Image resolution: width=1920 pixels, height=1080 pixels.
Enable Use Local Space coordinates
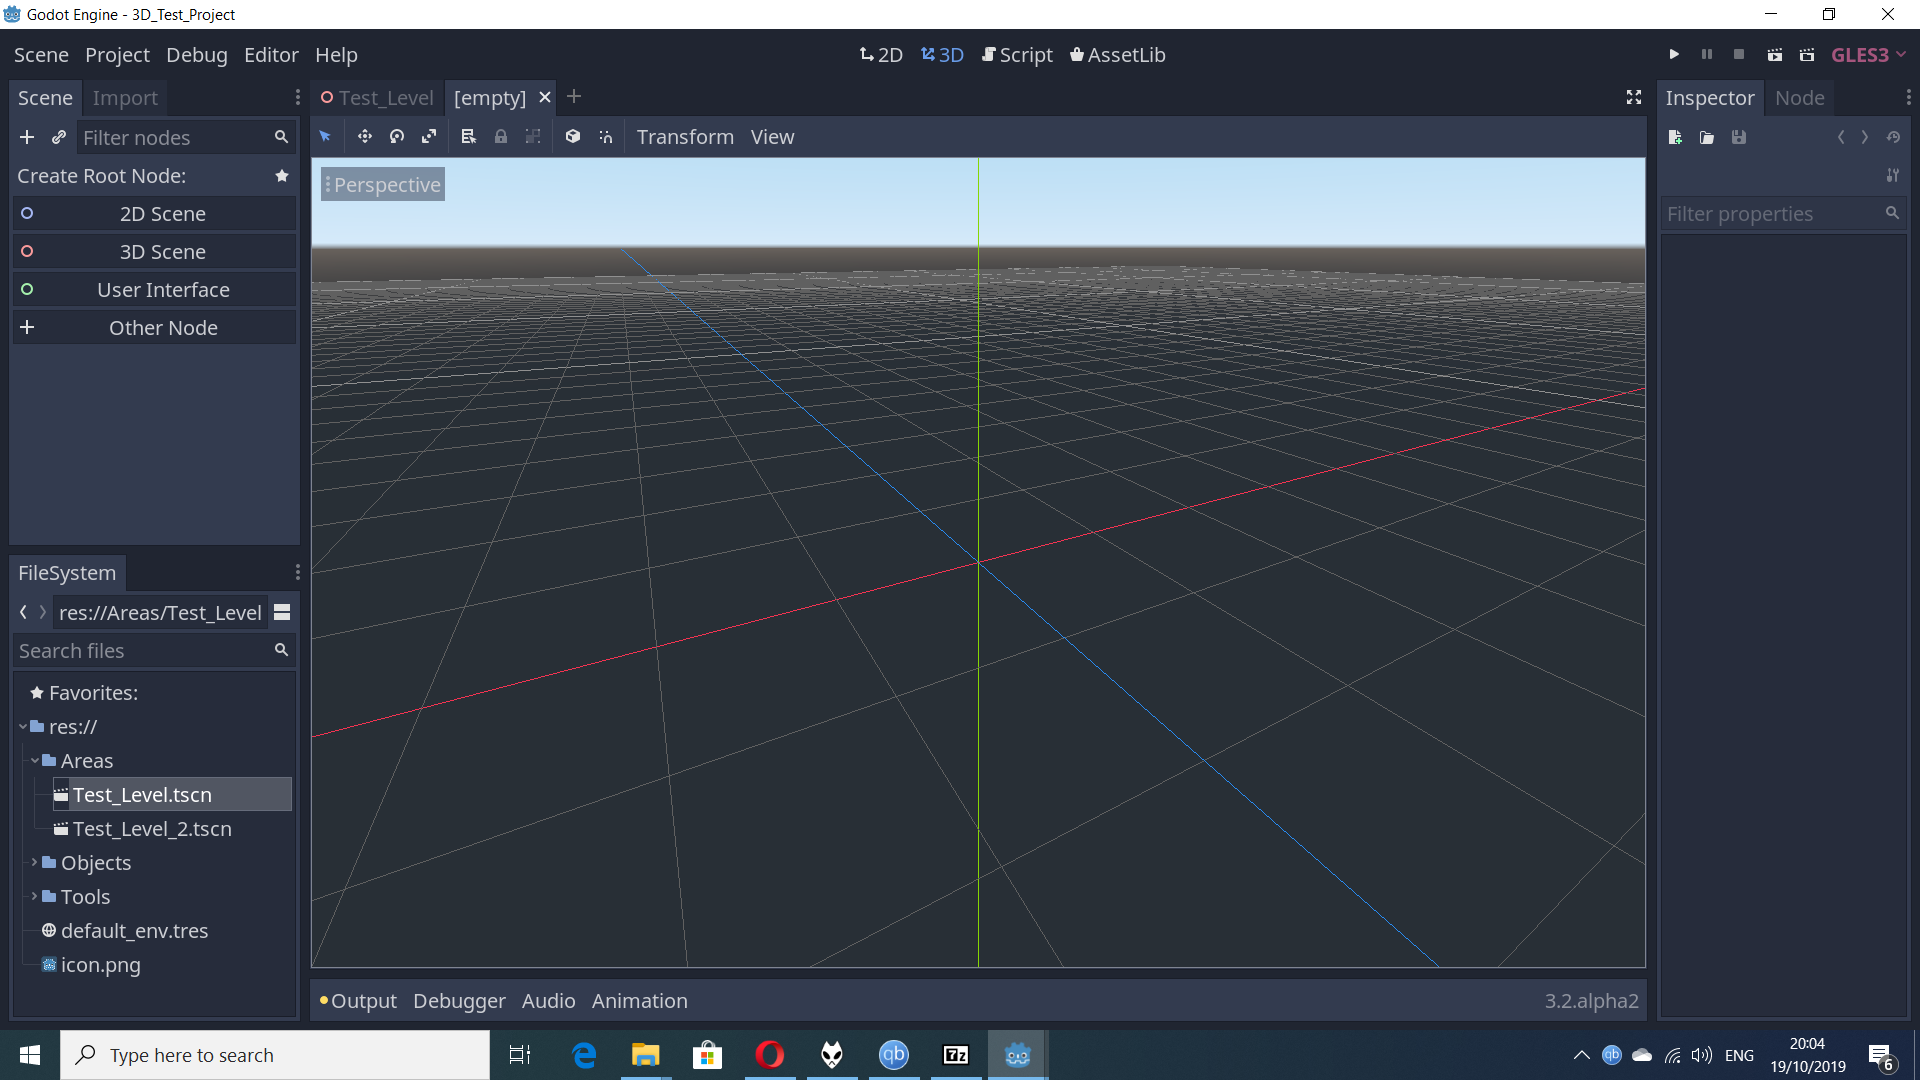point(573,136)
